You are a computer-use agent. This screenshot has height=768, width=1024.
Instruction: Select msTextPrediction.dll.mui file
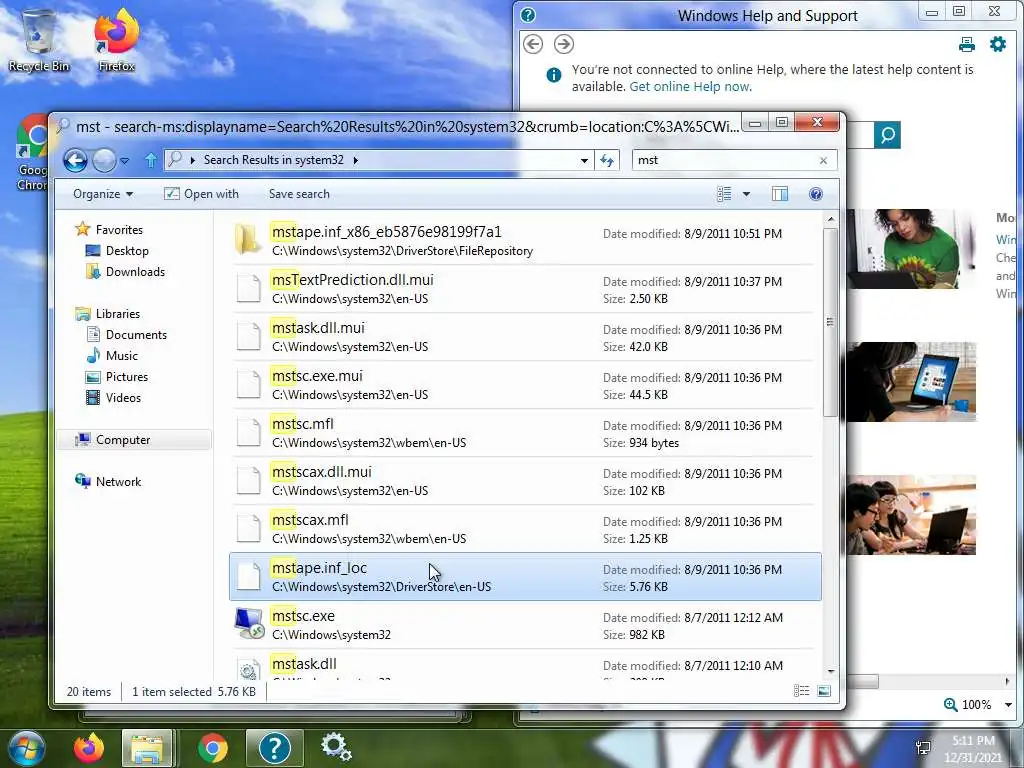pos(524,289)
